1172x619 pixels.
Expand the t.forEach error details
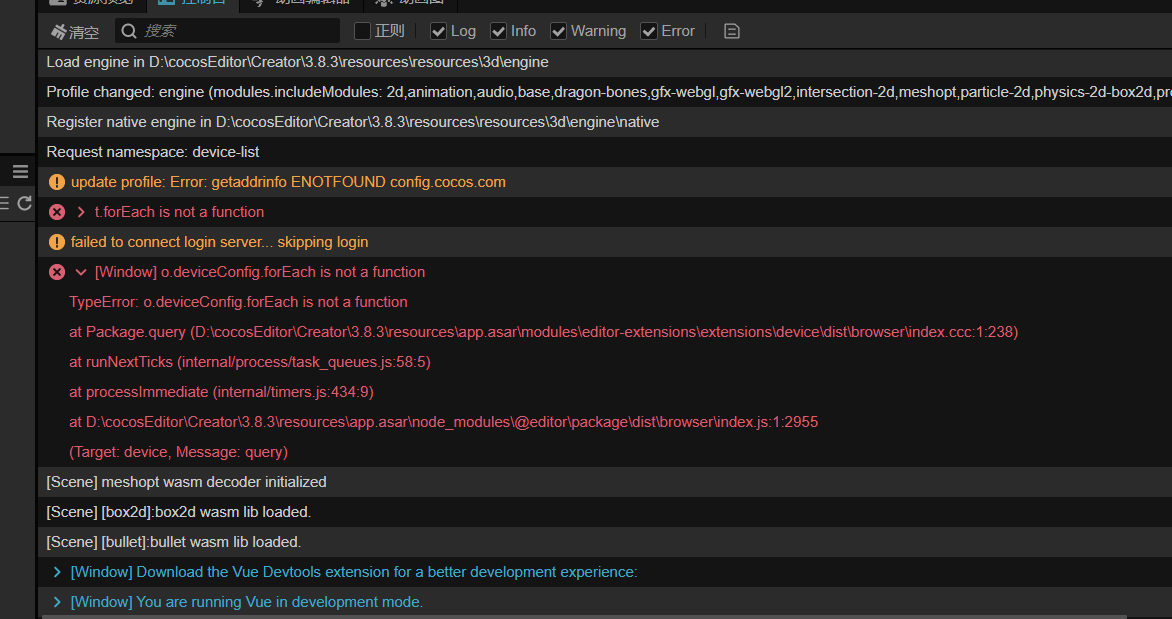coord(79,212)
